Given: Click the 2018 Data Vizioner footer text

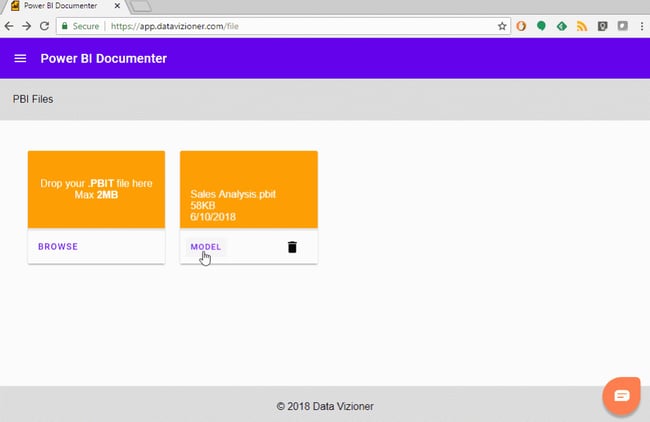Looking at the screenshot, I should [x=325, y=406].
